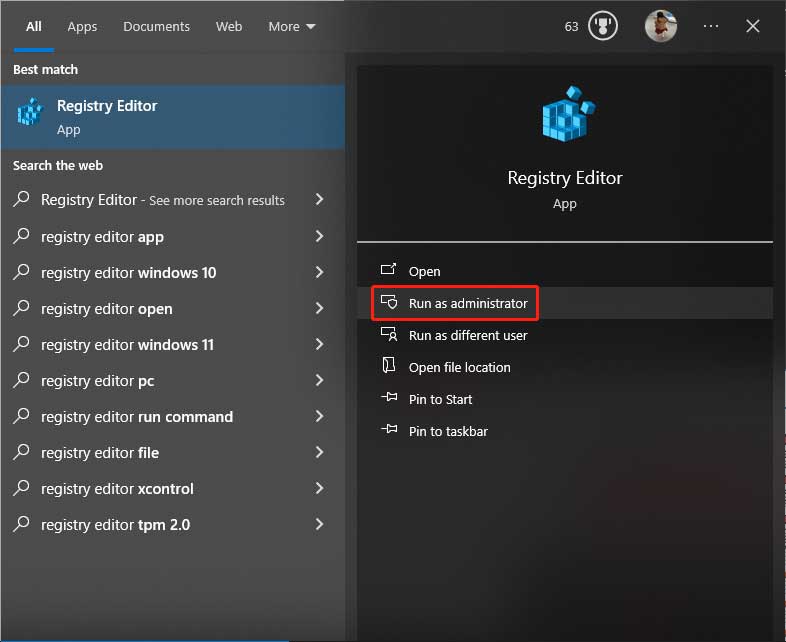Expand arrow for 'registry editor windows 10'

click(x=319, y=272)
